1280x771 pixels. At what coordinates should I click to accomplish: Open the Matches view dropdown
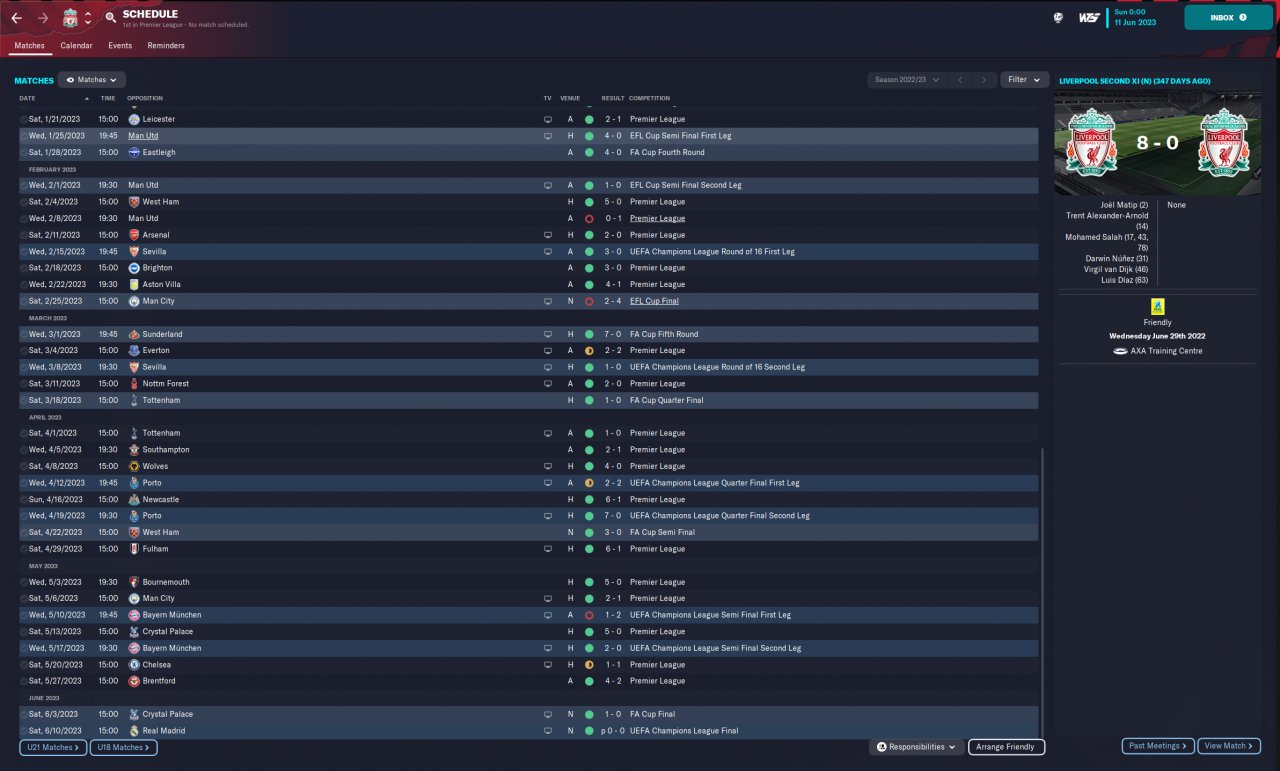(x=92, y=80)
